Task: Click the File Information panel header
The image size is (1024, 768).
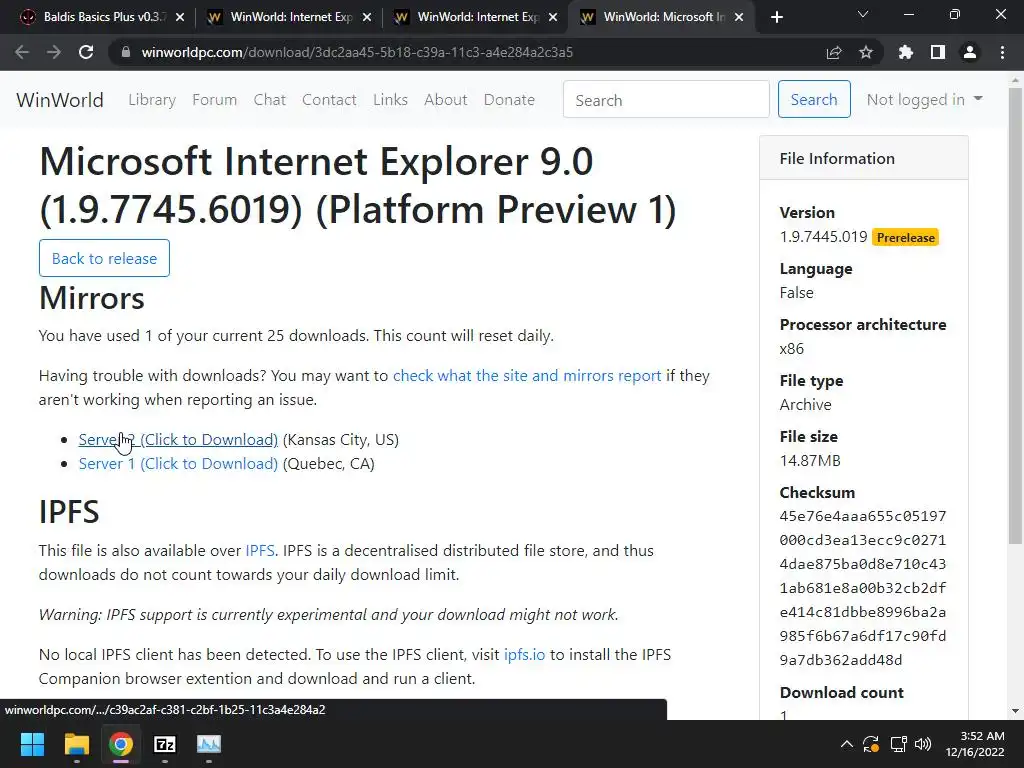Action: pos(863,158)
